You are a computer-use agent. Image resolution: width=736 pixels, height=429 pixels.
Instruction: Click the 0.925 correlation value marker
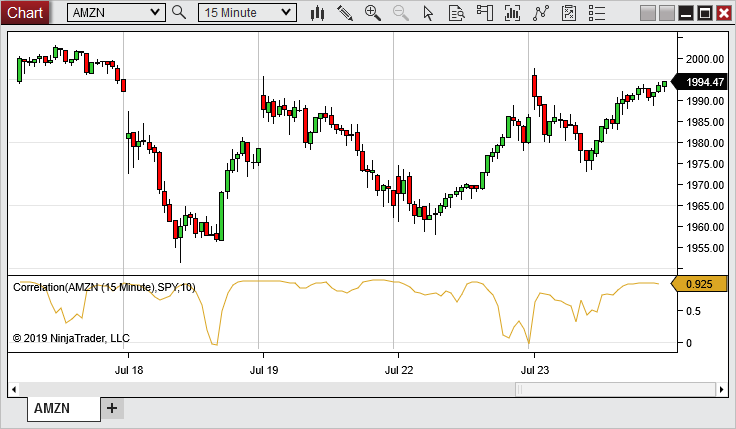click(x=699, y=284)
